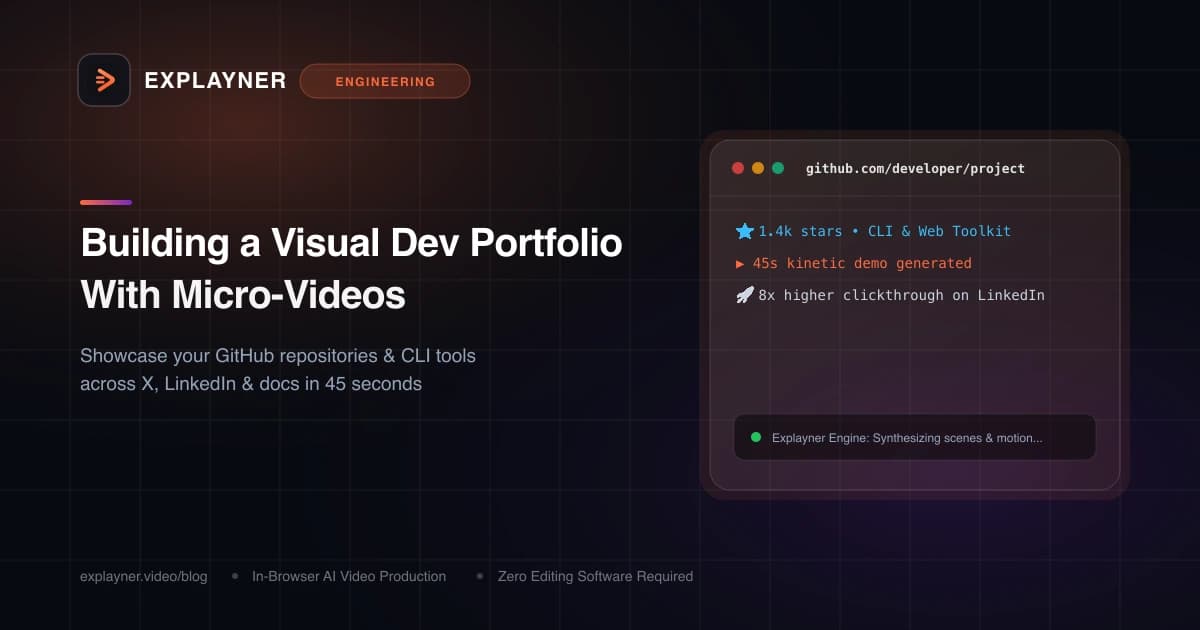
Task: Click the headline 'Building a Visual Dev Portfolio'
Action: coord(351,244)
